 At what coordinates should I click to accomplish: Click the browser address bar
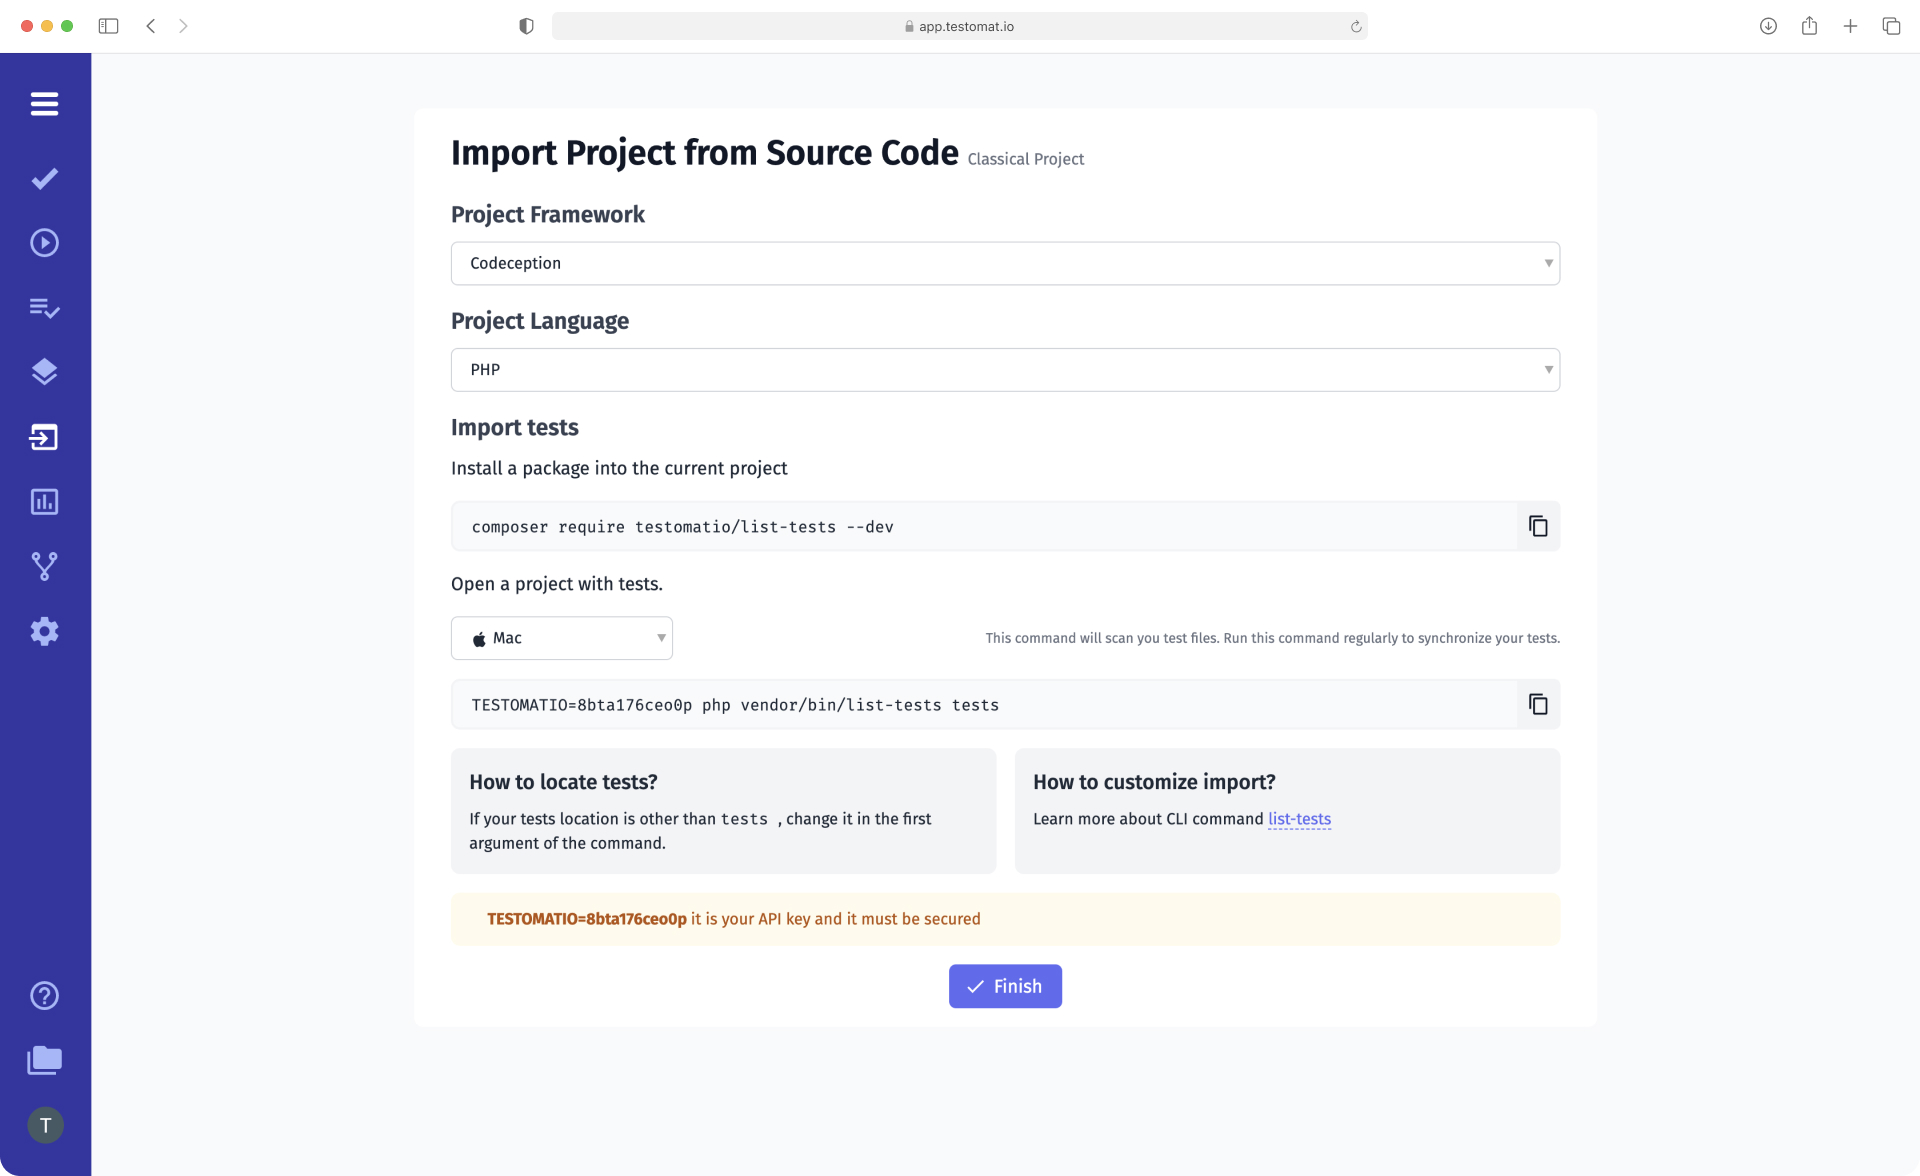[960, 26]
